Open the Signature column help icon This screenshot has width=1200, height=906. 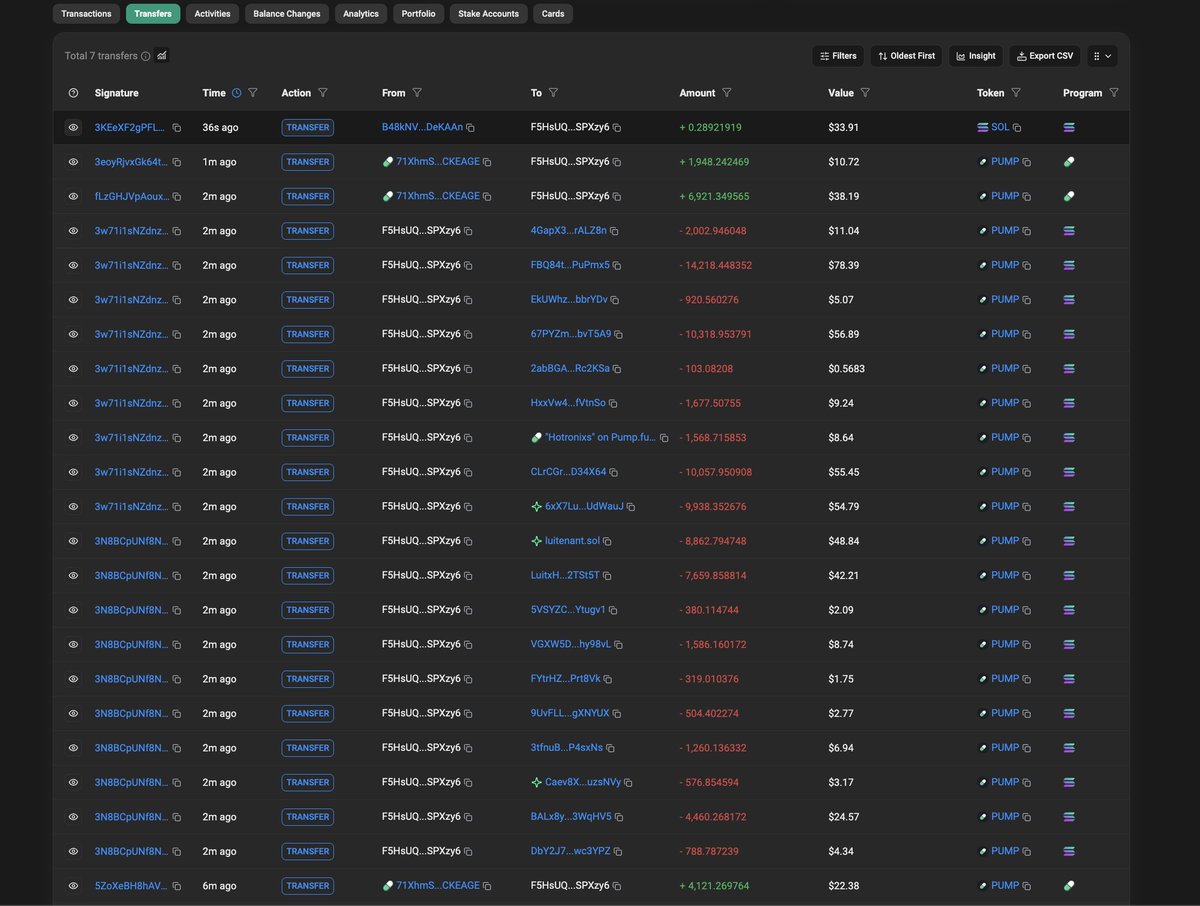[73, 93]
